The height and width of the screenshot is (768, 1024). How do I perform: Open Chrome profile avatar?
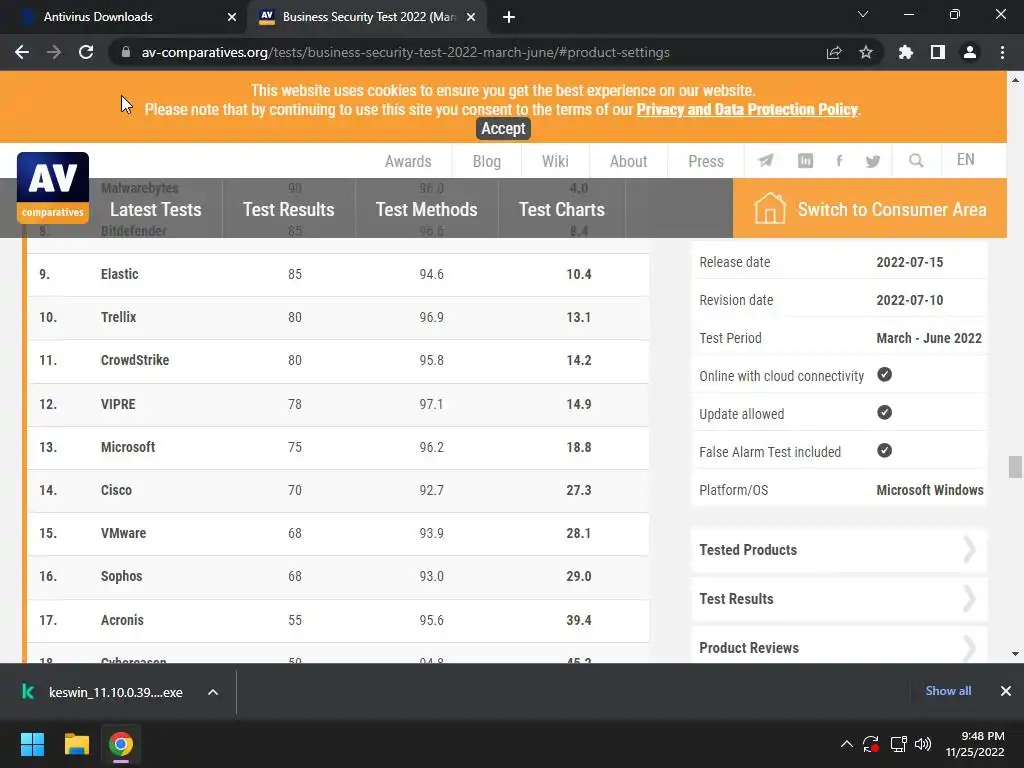pos(970,52)
